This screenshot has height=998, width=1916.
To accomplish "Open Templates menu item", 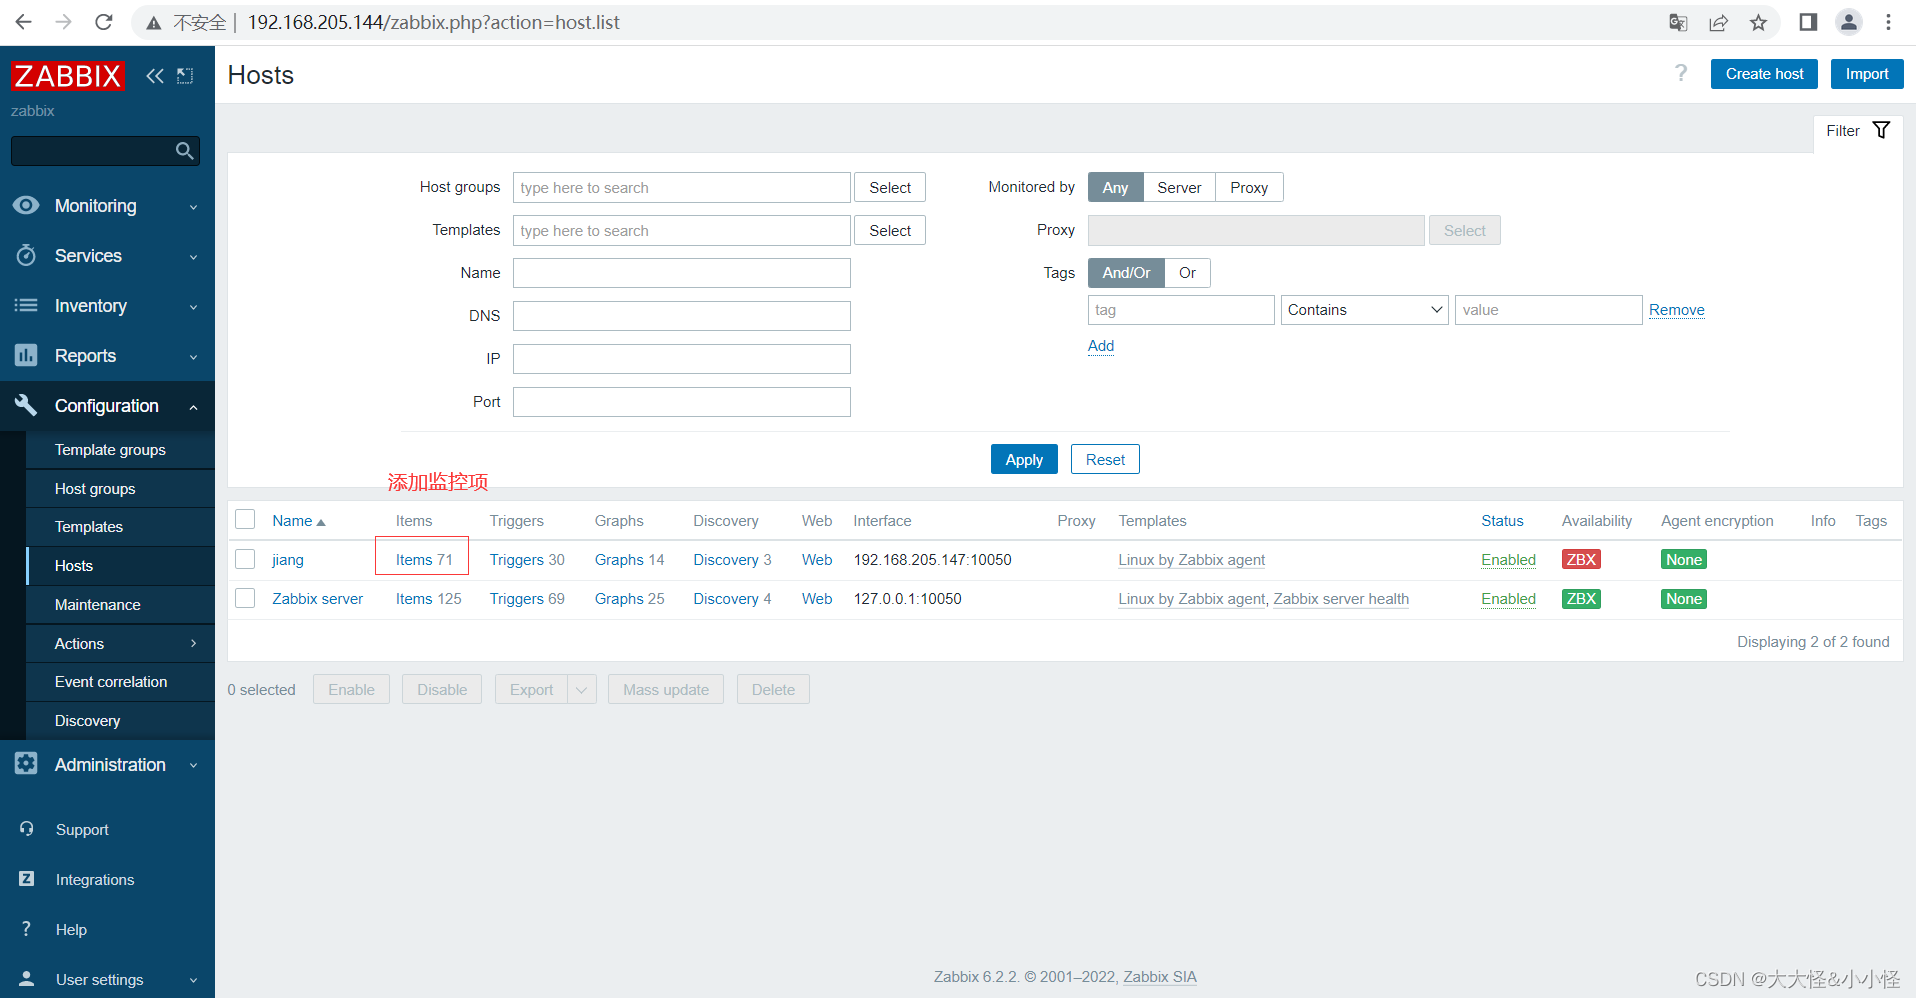I will pos(120,527).
